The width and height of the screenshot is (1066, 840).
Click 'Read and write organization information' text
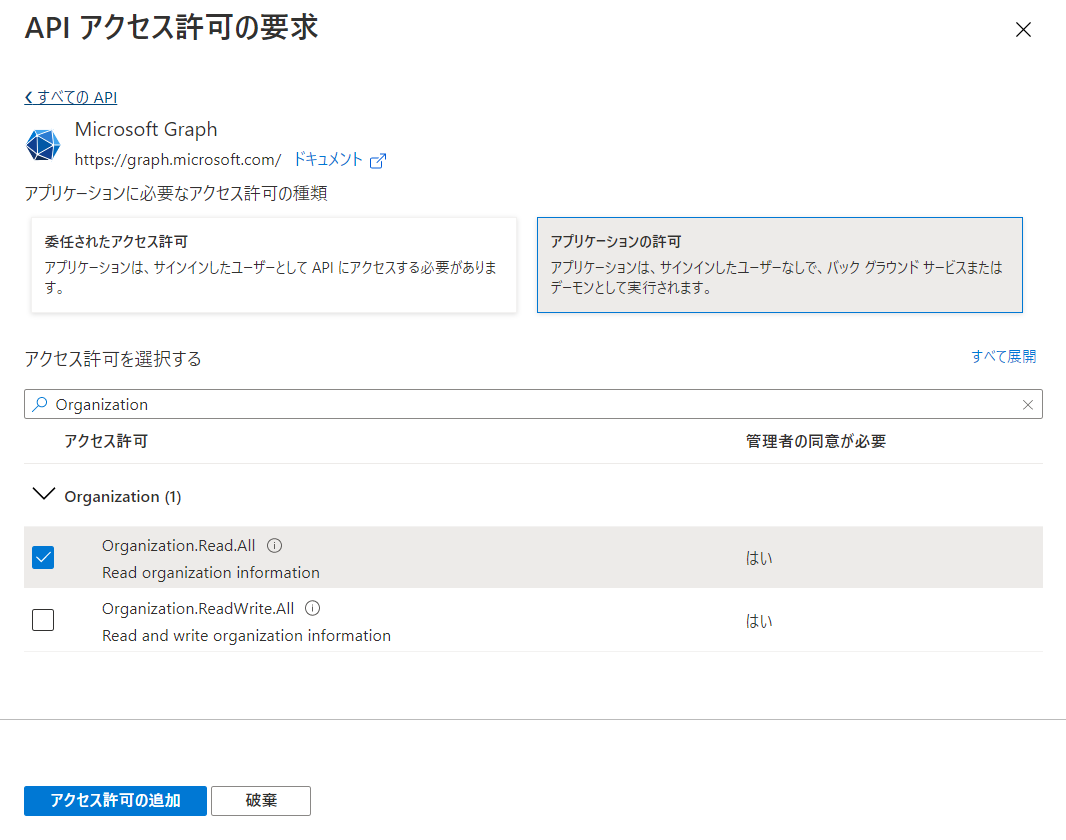246,635
